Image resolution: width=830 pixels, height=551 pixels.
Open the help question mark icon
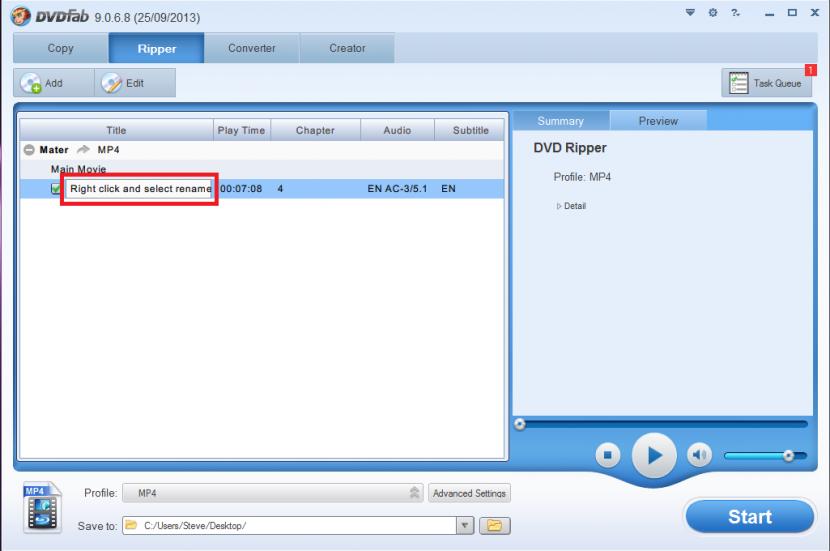736,12
